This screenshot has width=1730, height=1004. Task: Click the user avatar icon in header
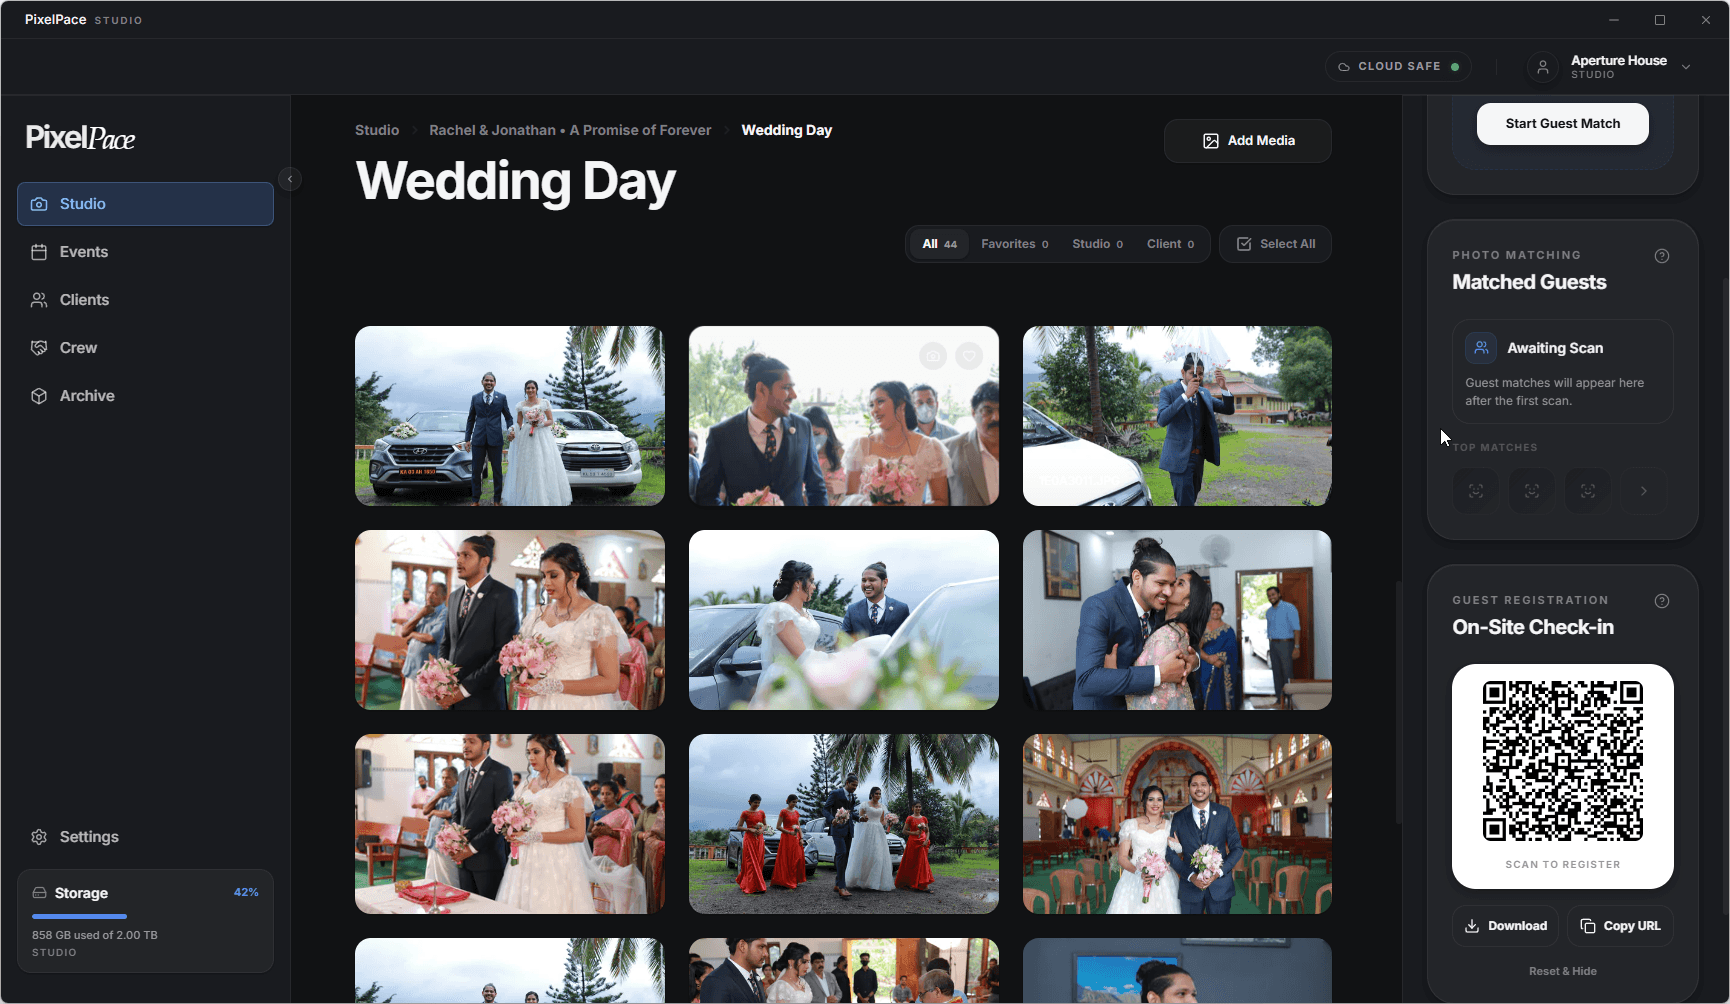1543,67
